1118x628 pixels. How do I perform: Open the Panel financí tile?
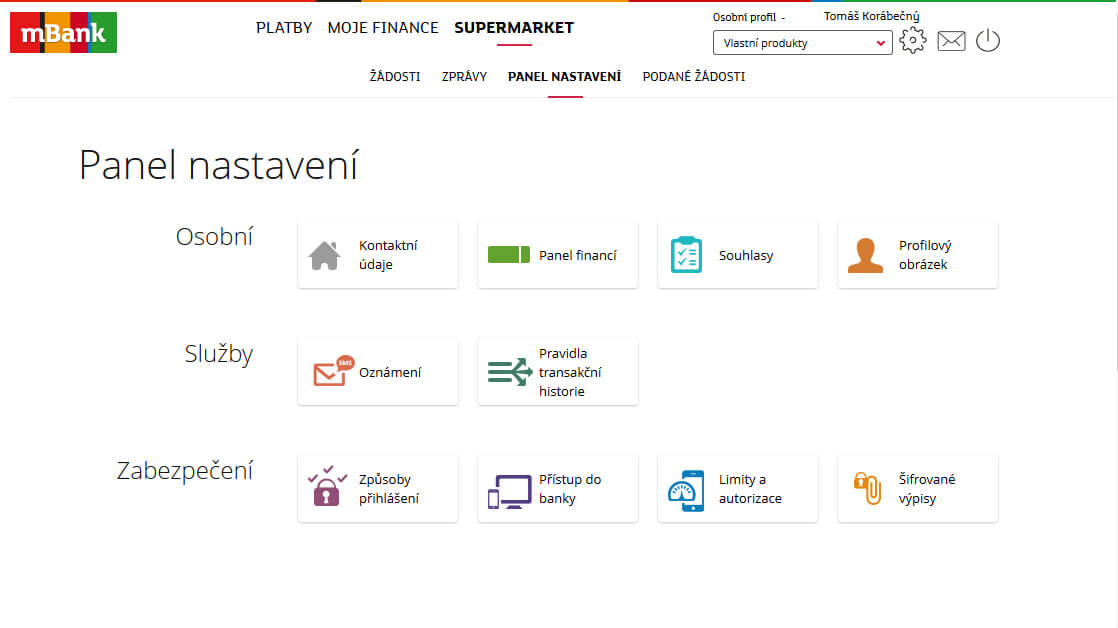(557, 254)
